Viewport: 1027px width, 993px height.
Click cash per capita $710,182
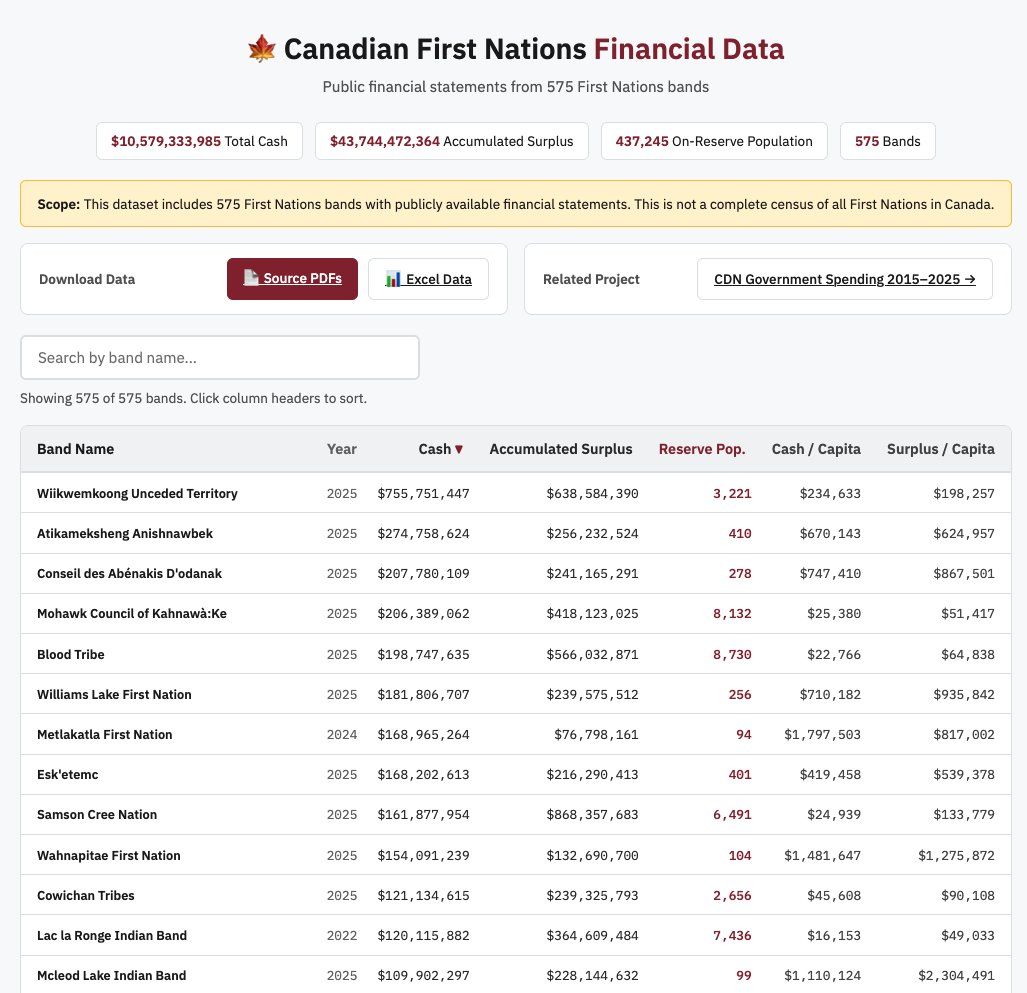(x=830, y=694)
